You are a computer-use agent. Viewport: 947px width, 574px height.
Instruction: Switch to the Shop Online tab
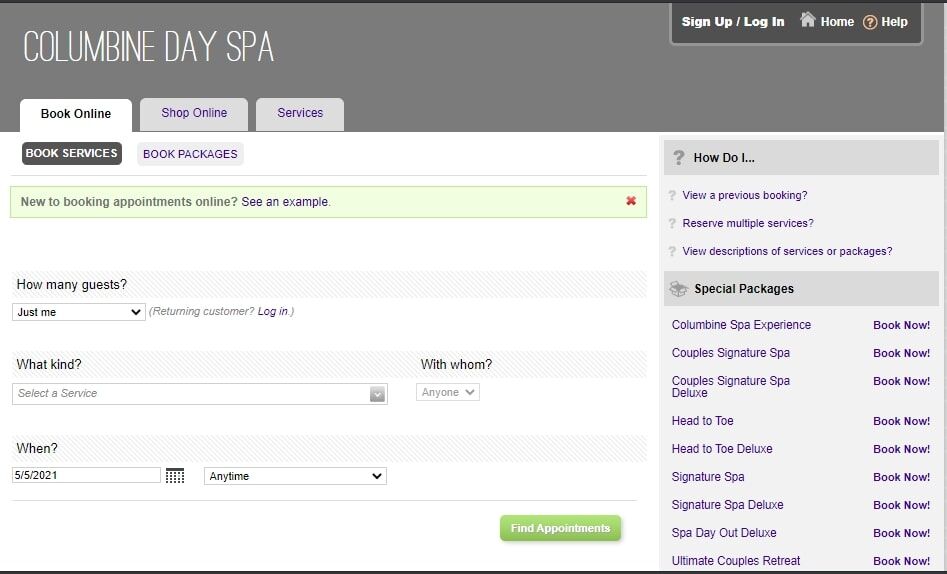(194, 114)
